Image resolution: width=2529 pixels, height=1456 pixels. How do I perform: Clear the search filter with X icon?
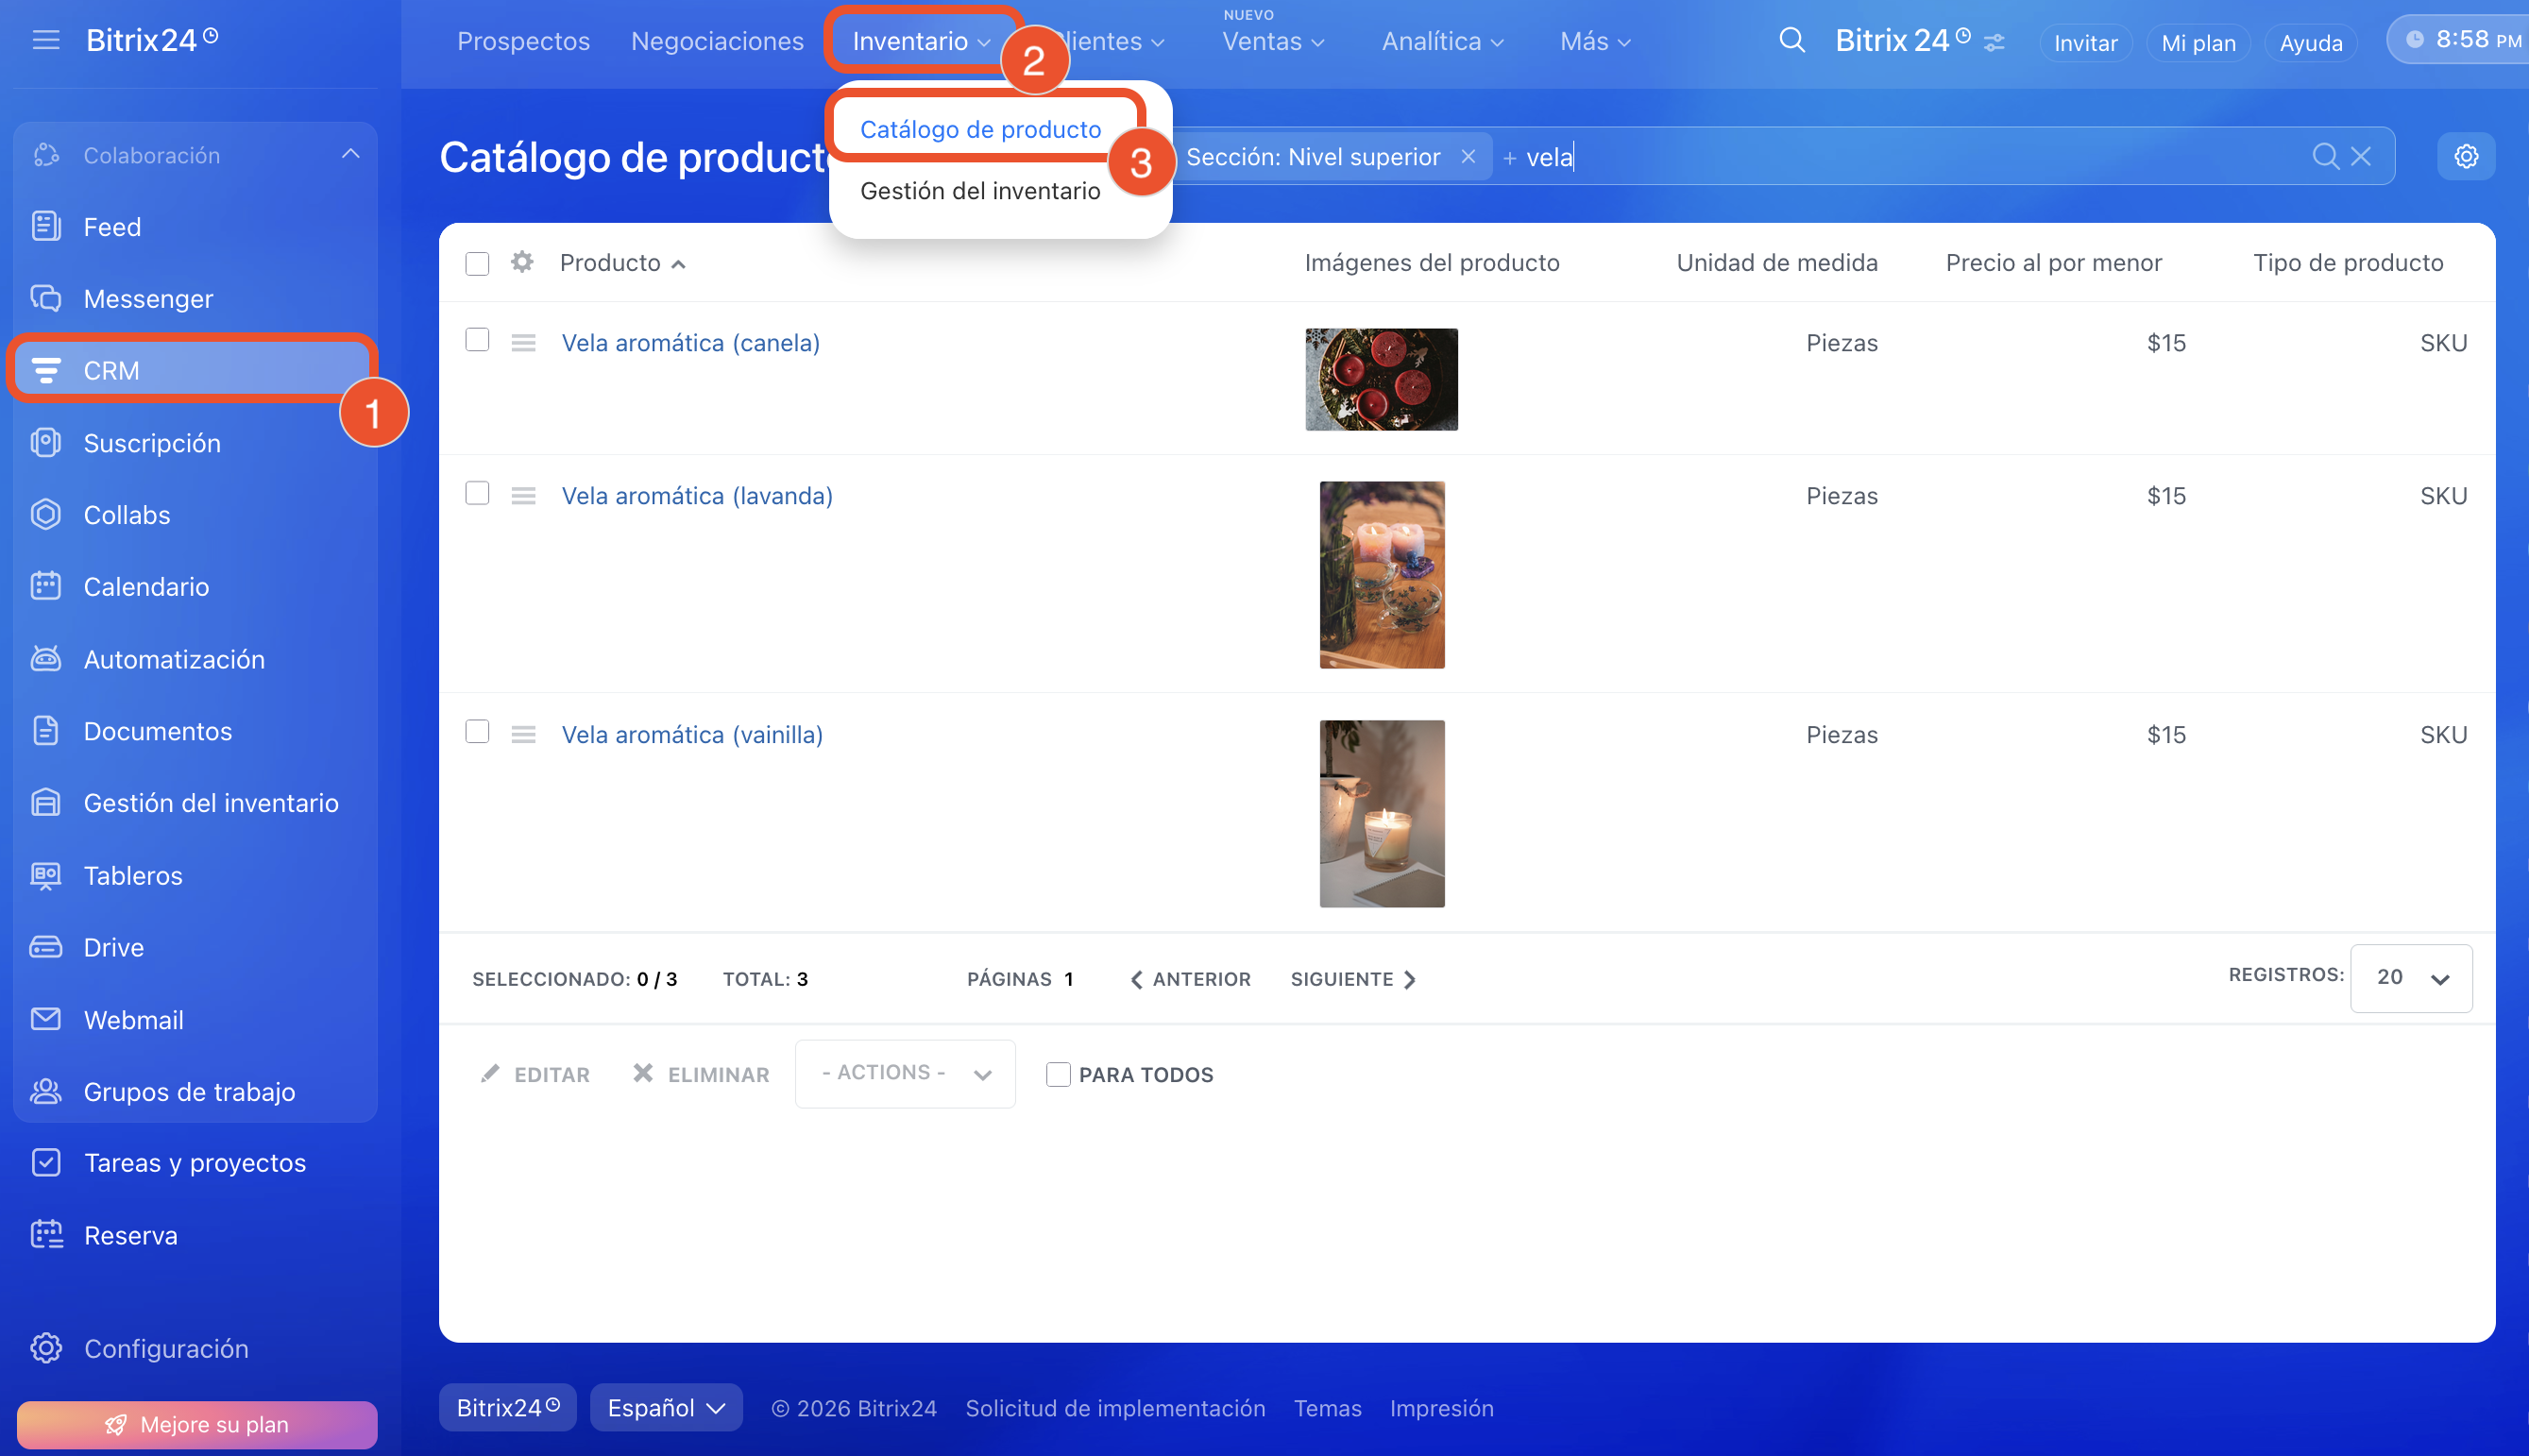click(2360, 157)
